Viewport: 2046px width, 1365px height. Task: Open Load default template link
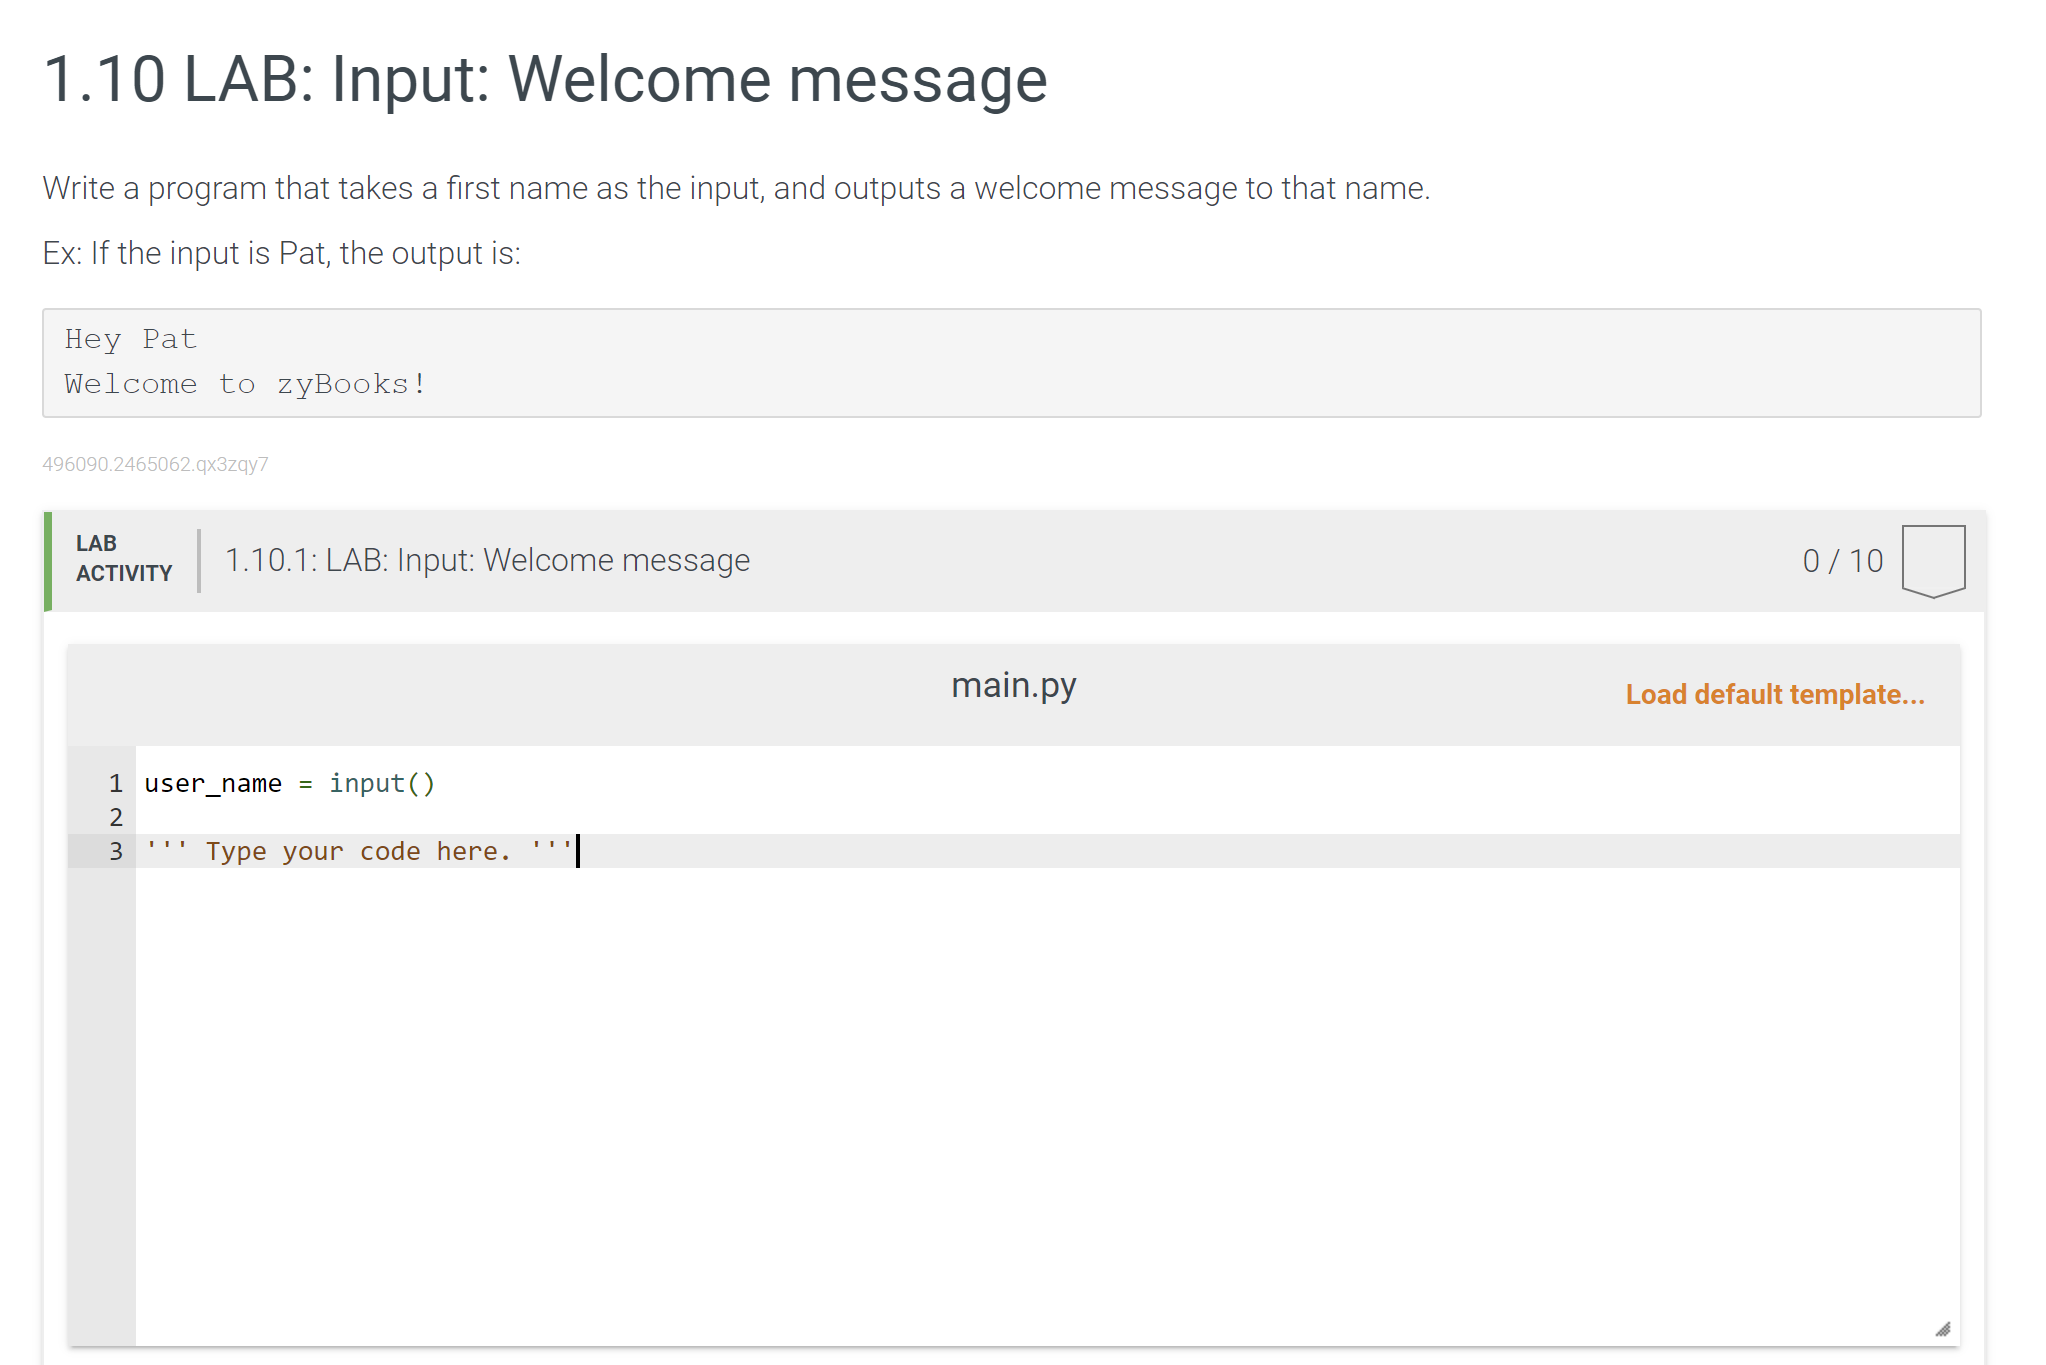coord(1774,693)
